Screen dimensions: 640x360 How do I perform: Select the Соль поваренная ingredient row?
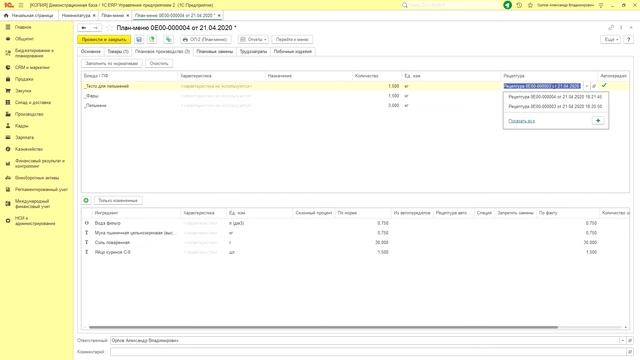(x=355, y=242)
